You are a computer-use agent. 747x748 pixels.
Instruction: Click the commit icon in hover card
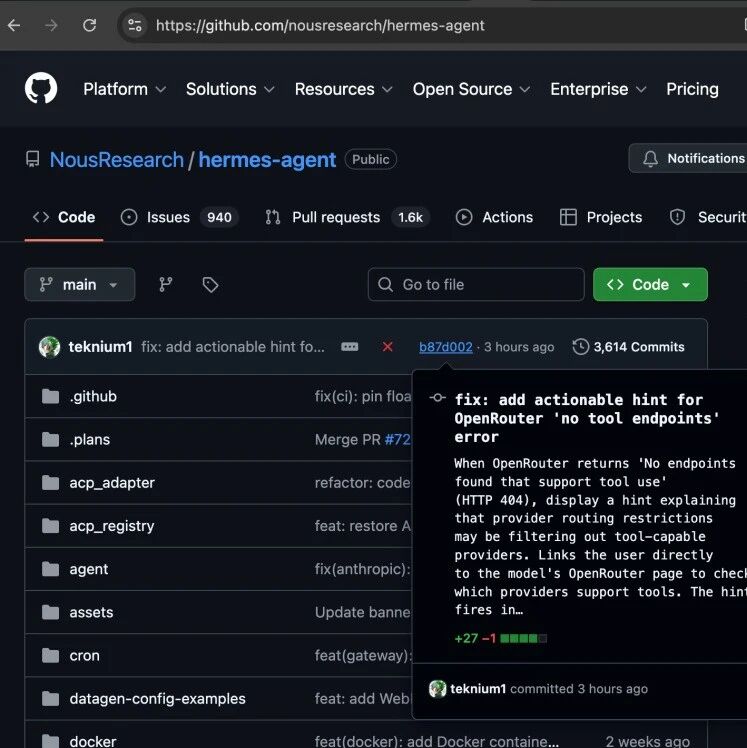437,397
